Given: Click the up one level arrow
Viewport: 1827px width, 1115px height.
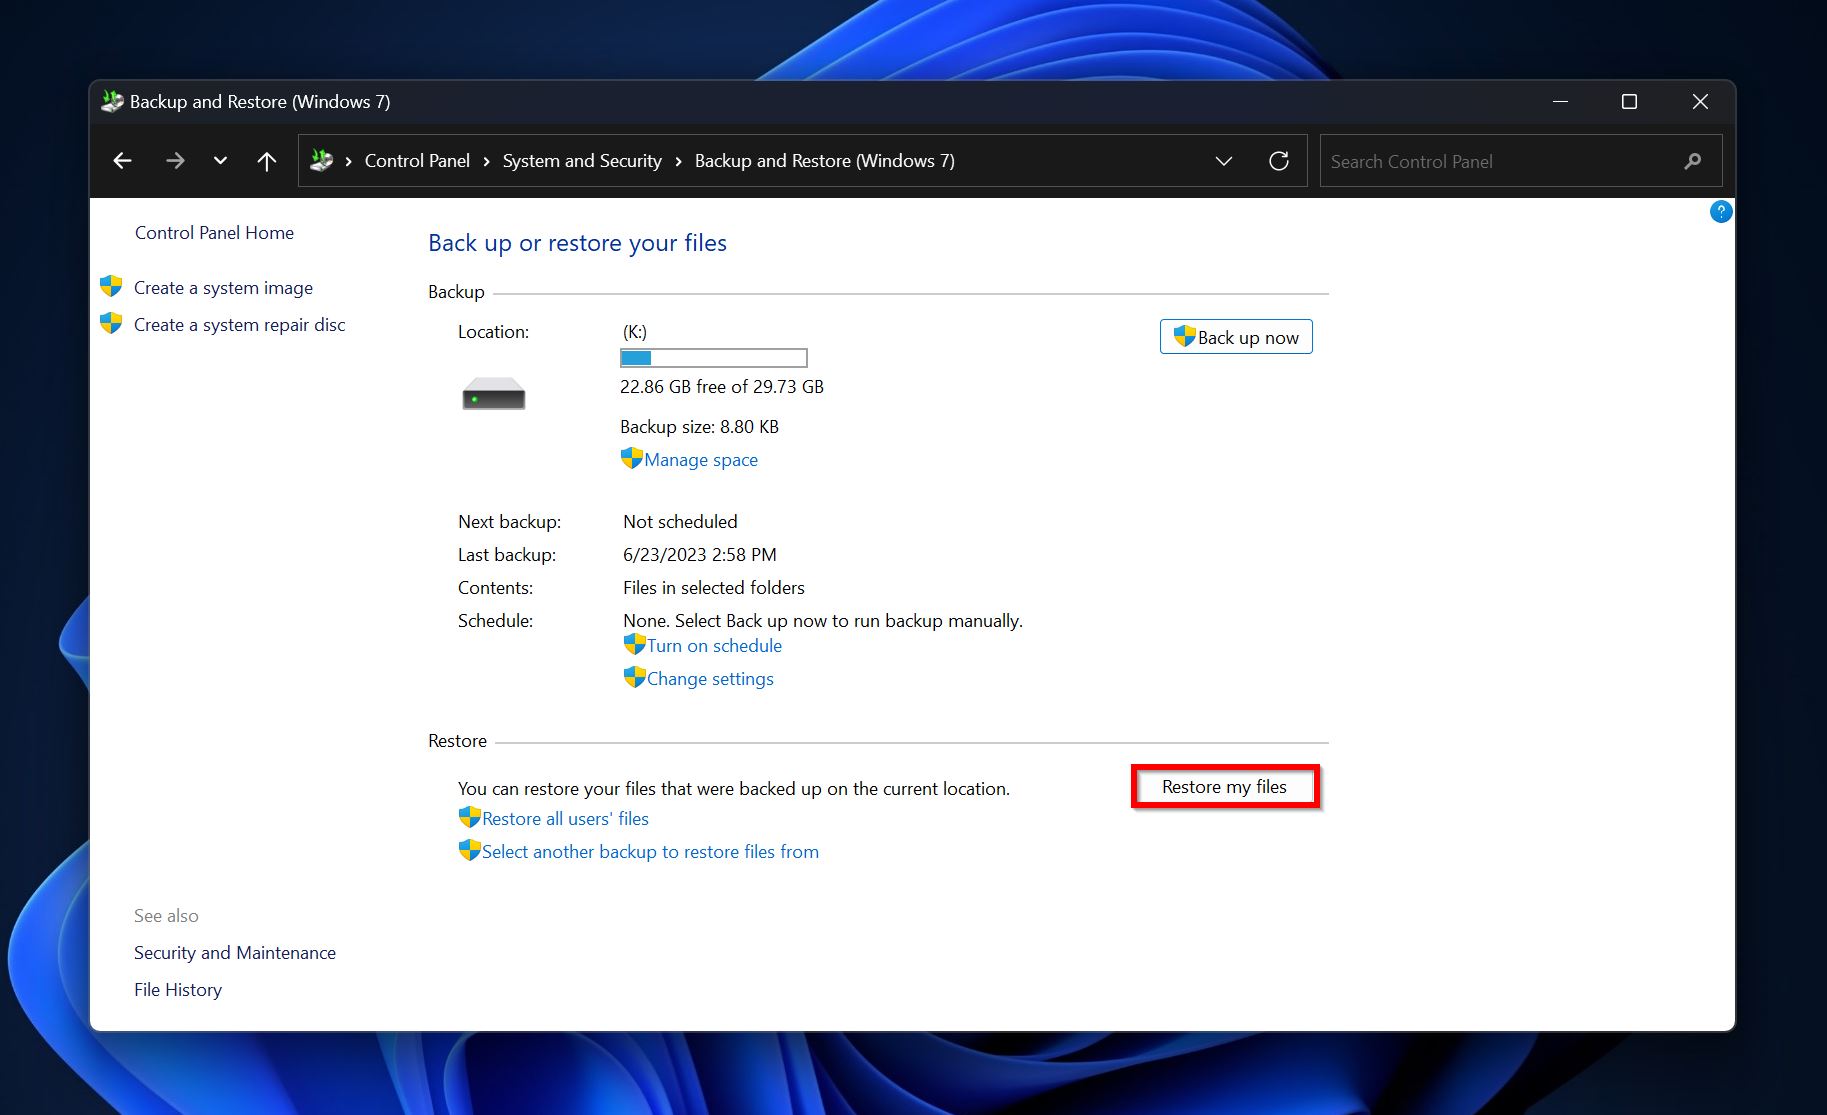Looking at the screenshot, I should click(265, 160).
